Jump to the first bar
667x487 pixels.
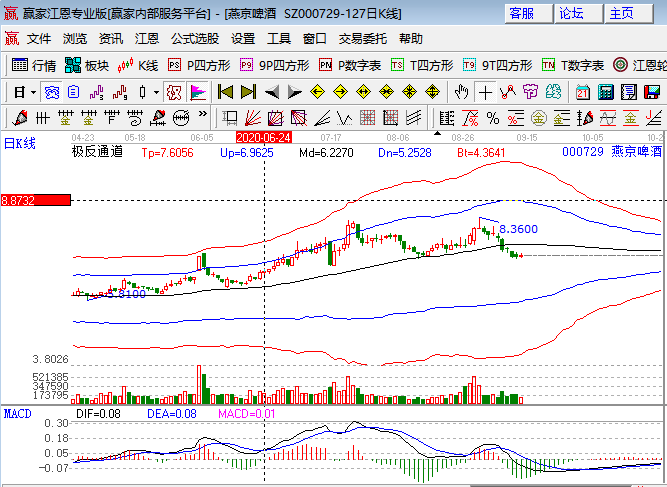pyautogui.click(x=225, y=91)
